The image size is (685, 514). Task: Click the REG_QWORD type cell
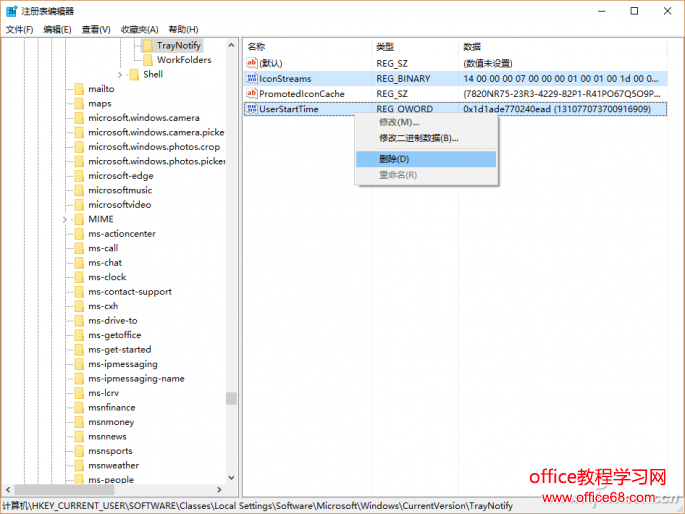(x=405, y=109)
